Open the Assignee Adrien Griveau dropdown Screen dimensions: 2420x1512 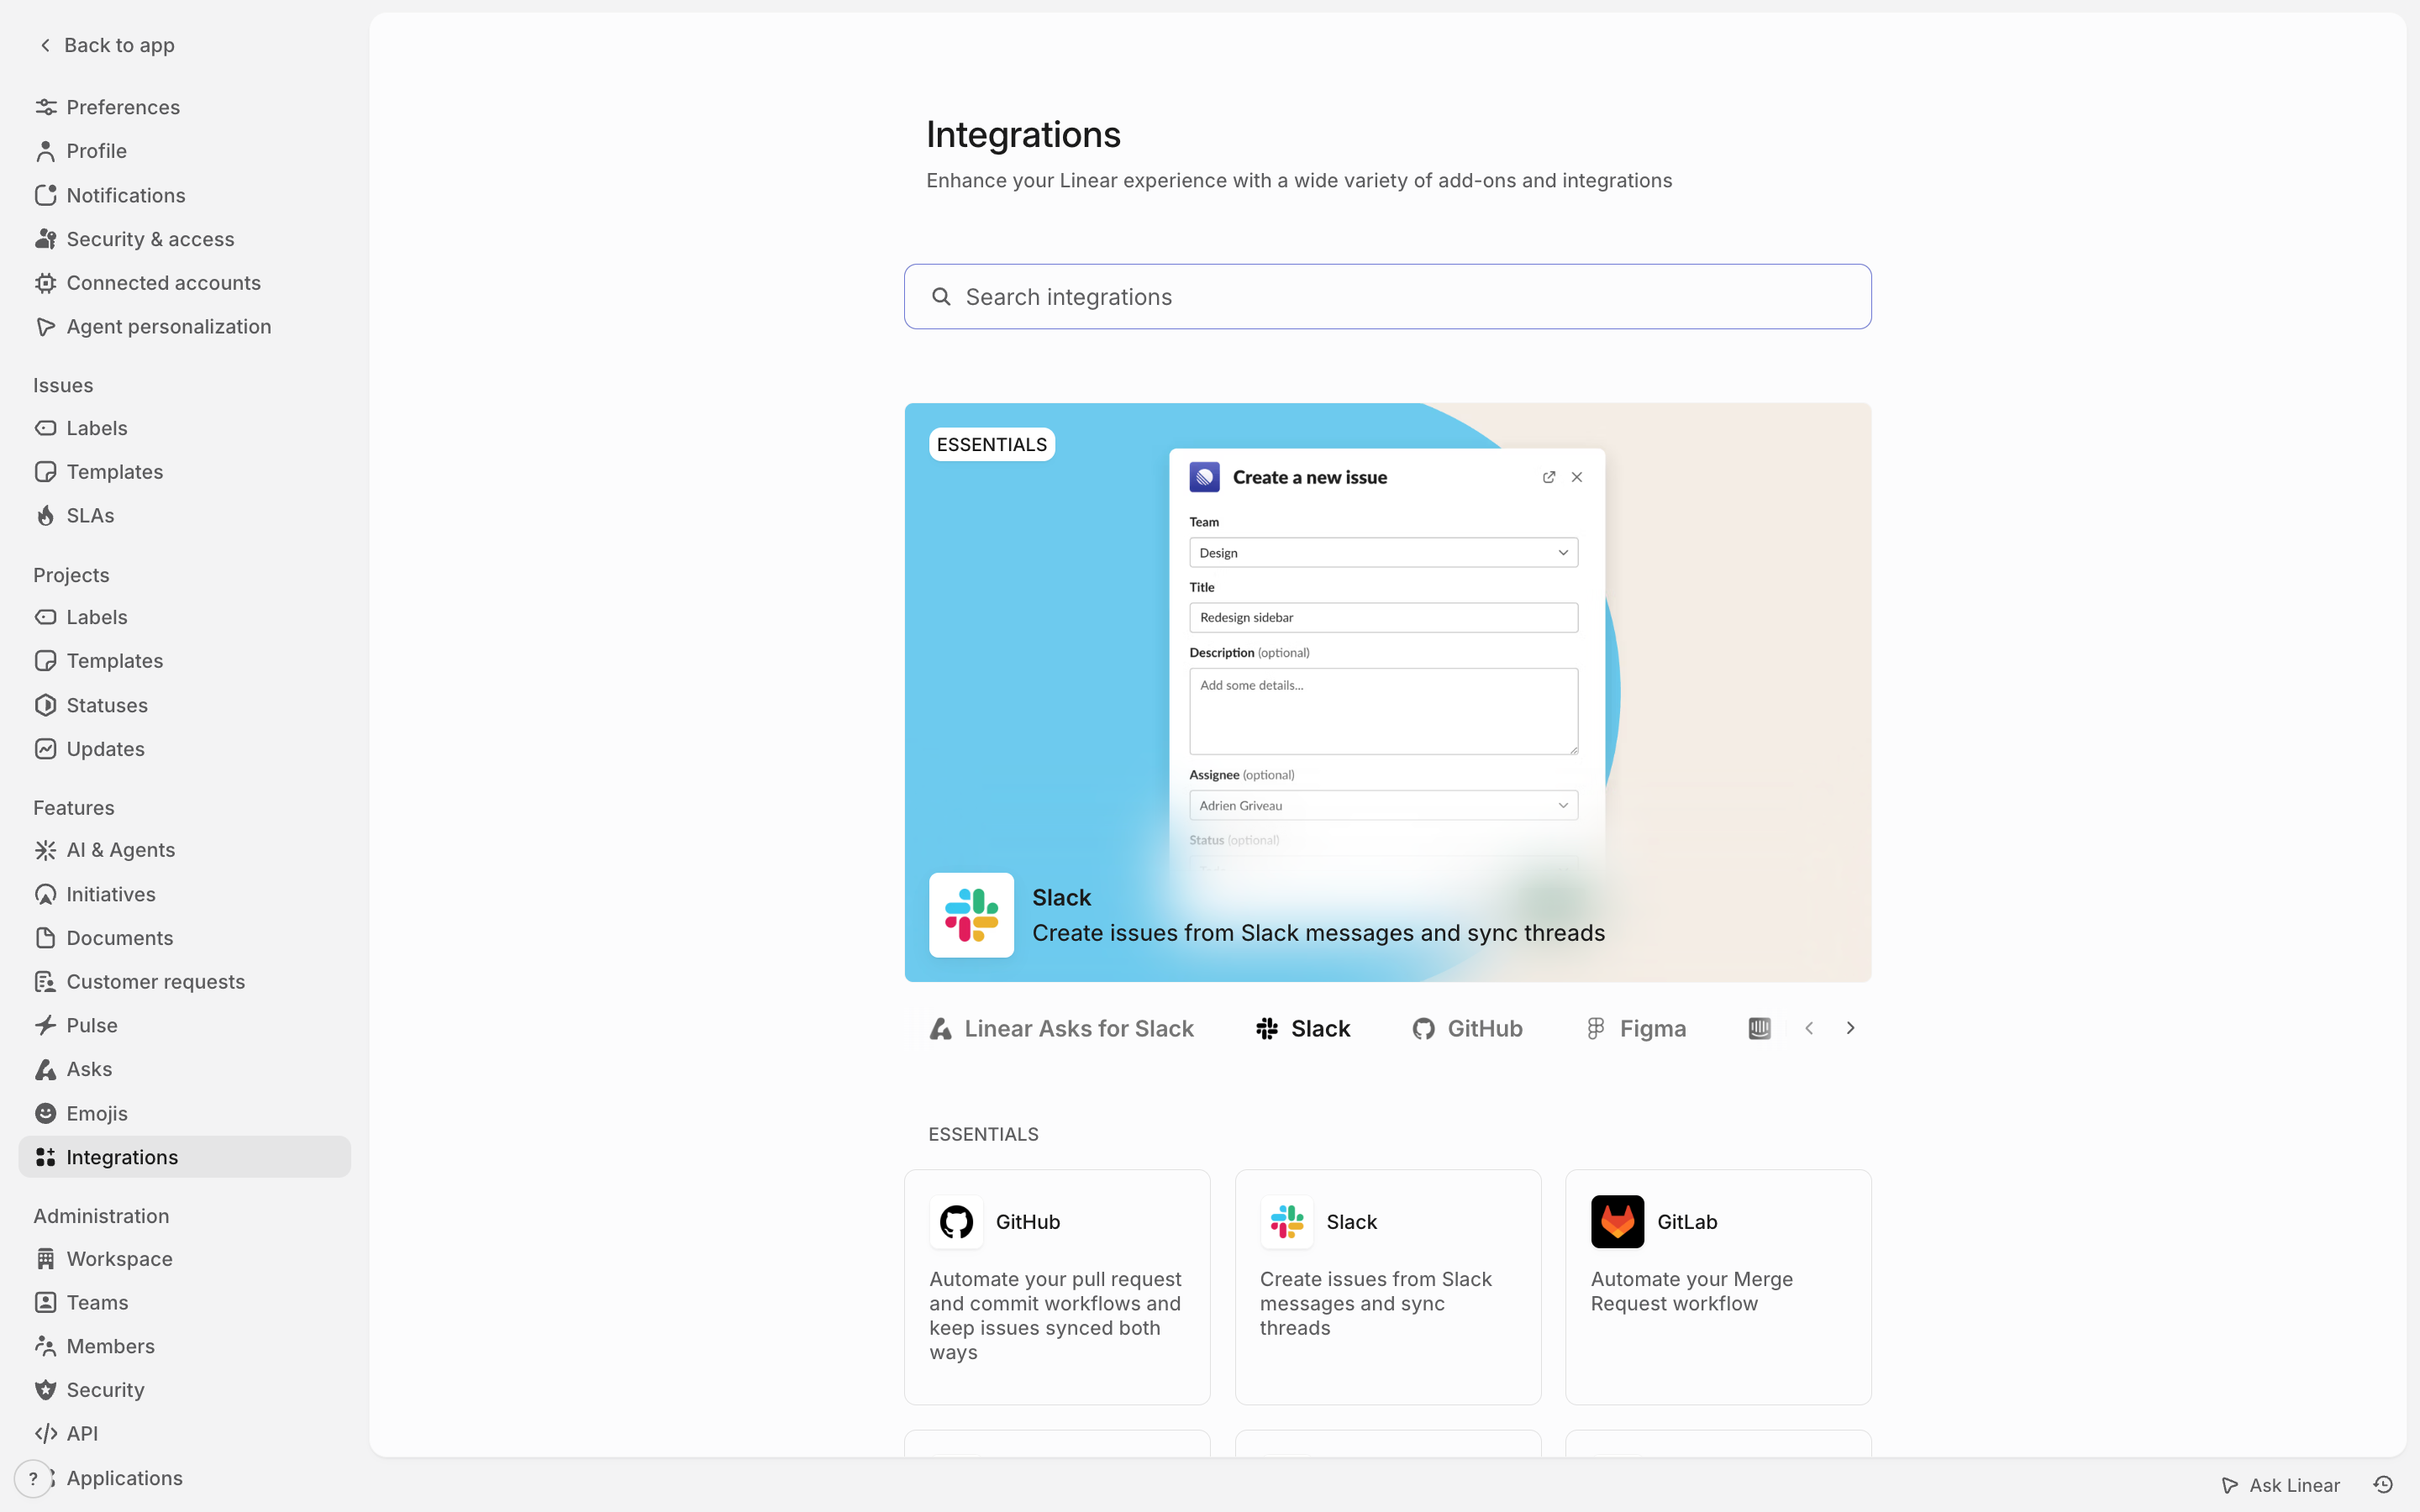tap(1383, 805)
